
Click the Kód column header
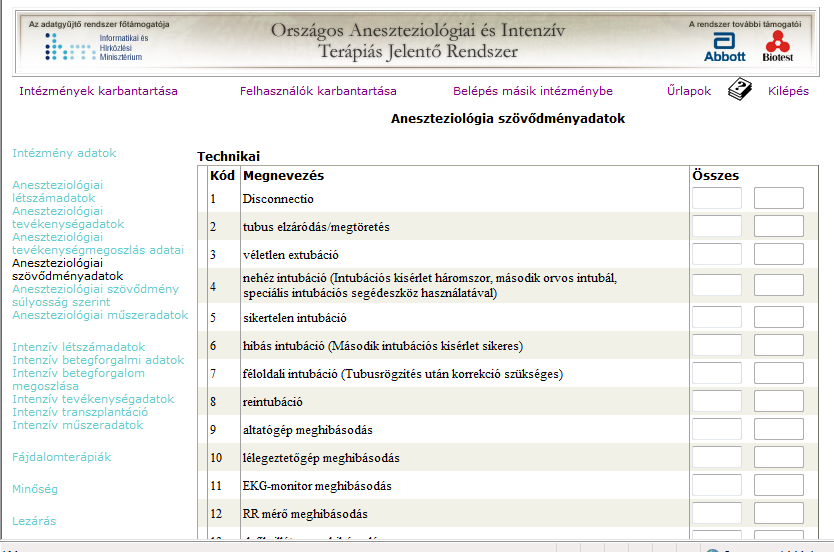[222, 175]
